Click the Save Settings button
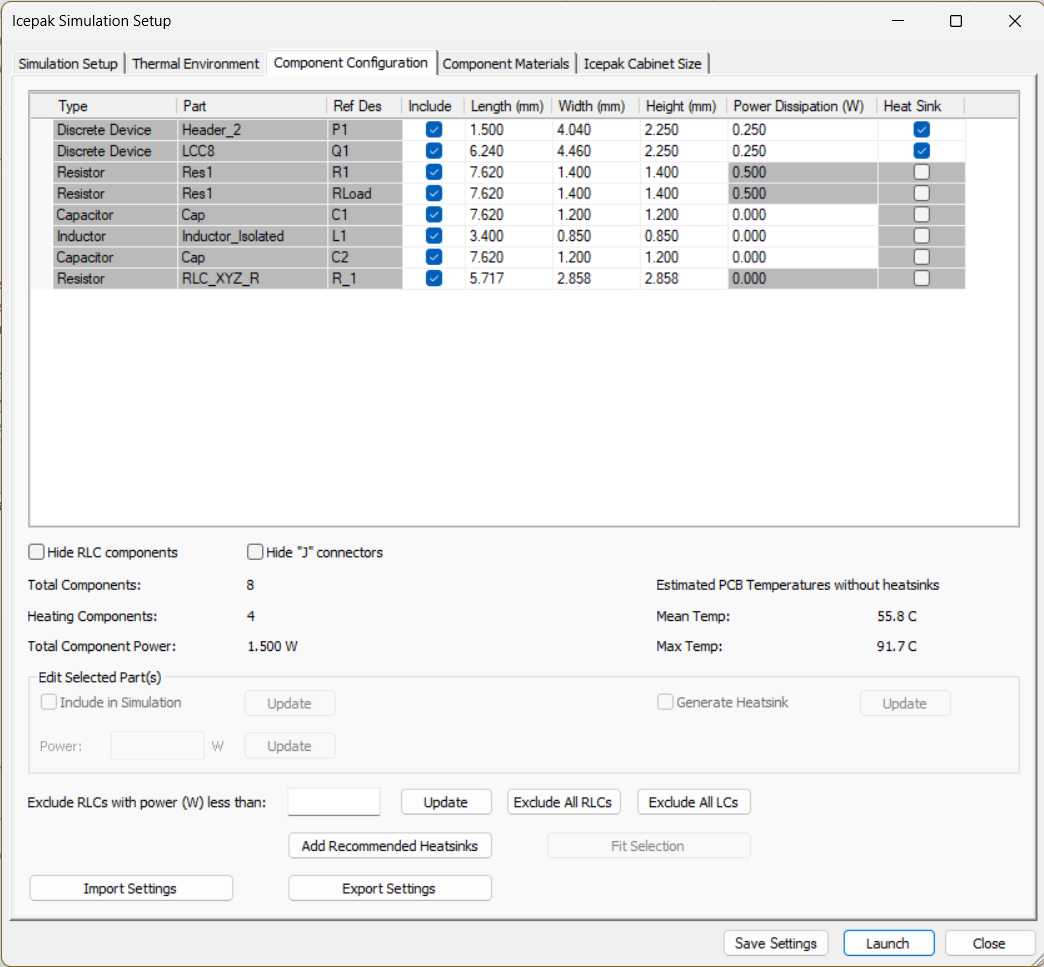The height and width of the screenshot is (967, 1044). [x=775, y=942]
